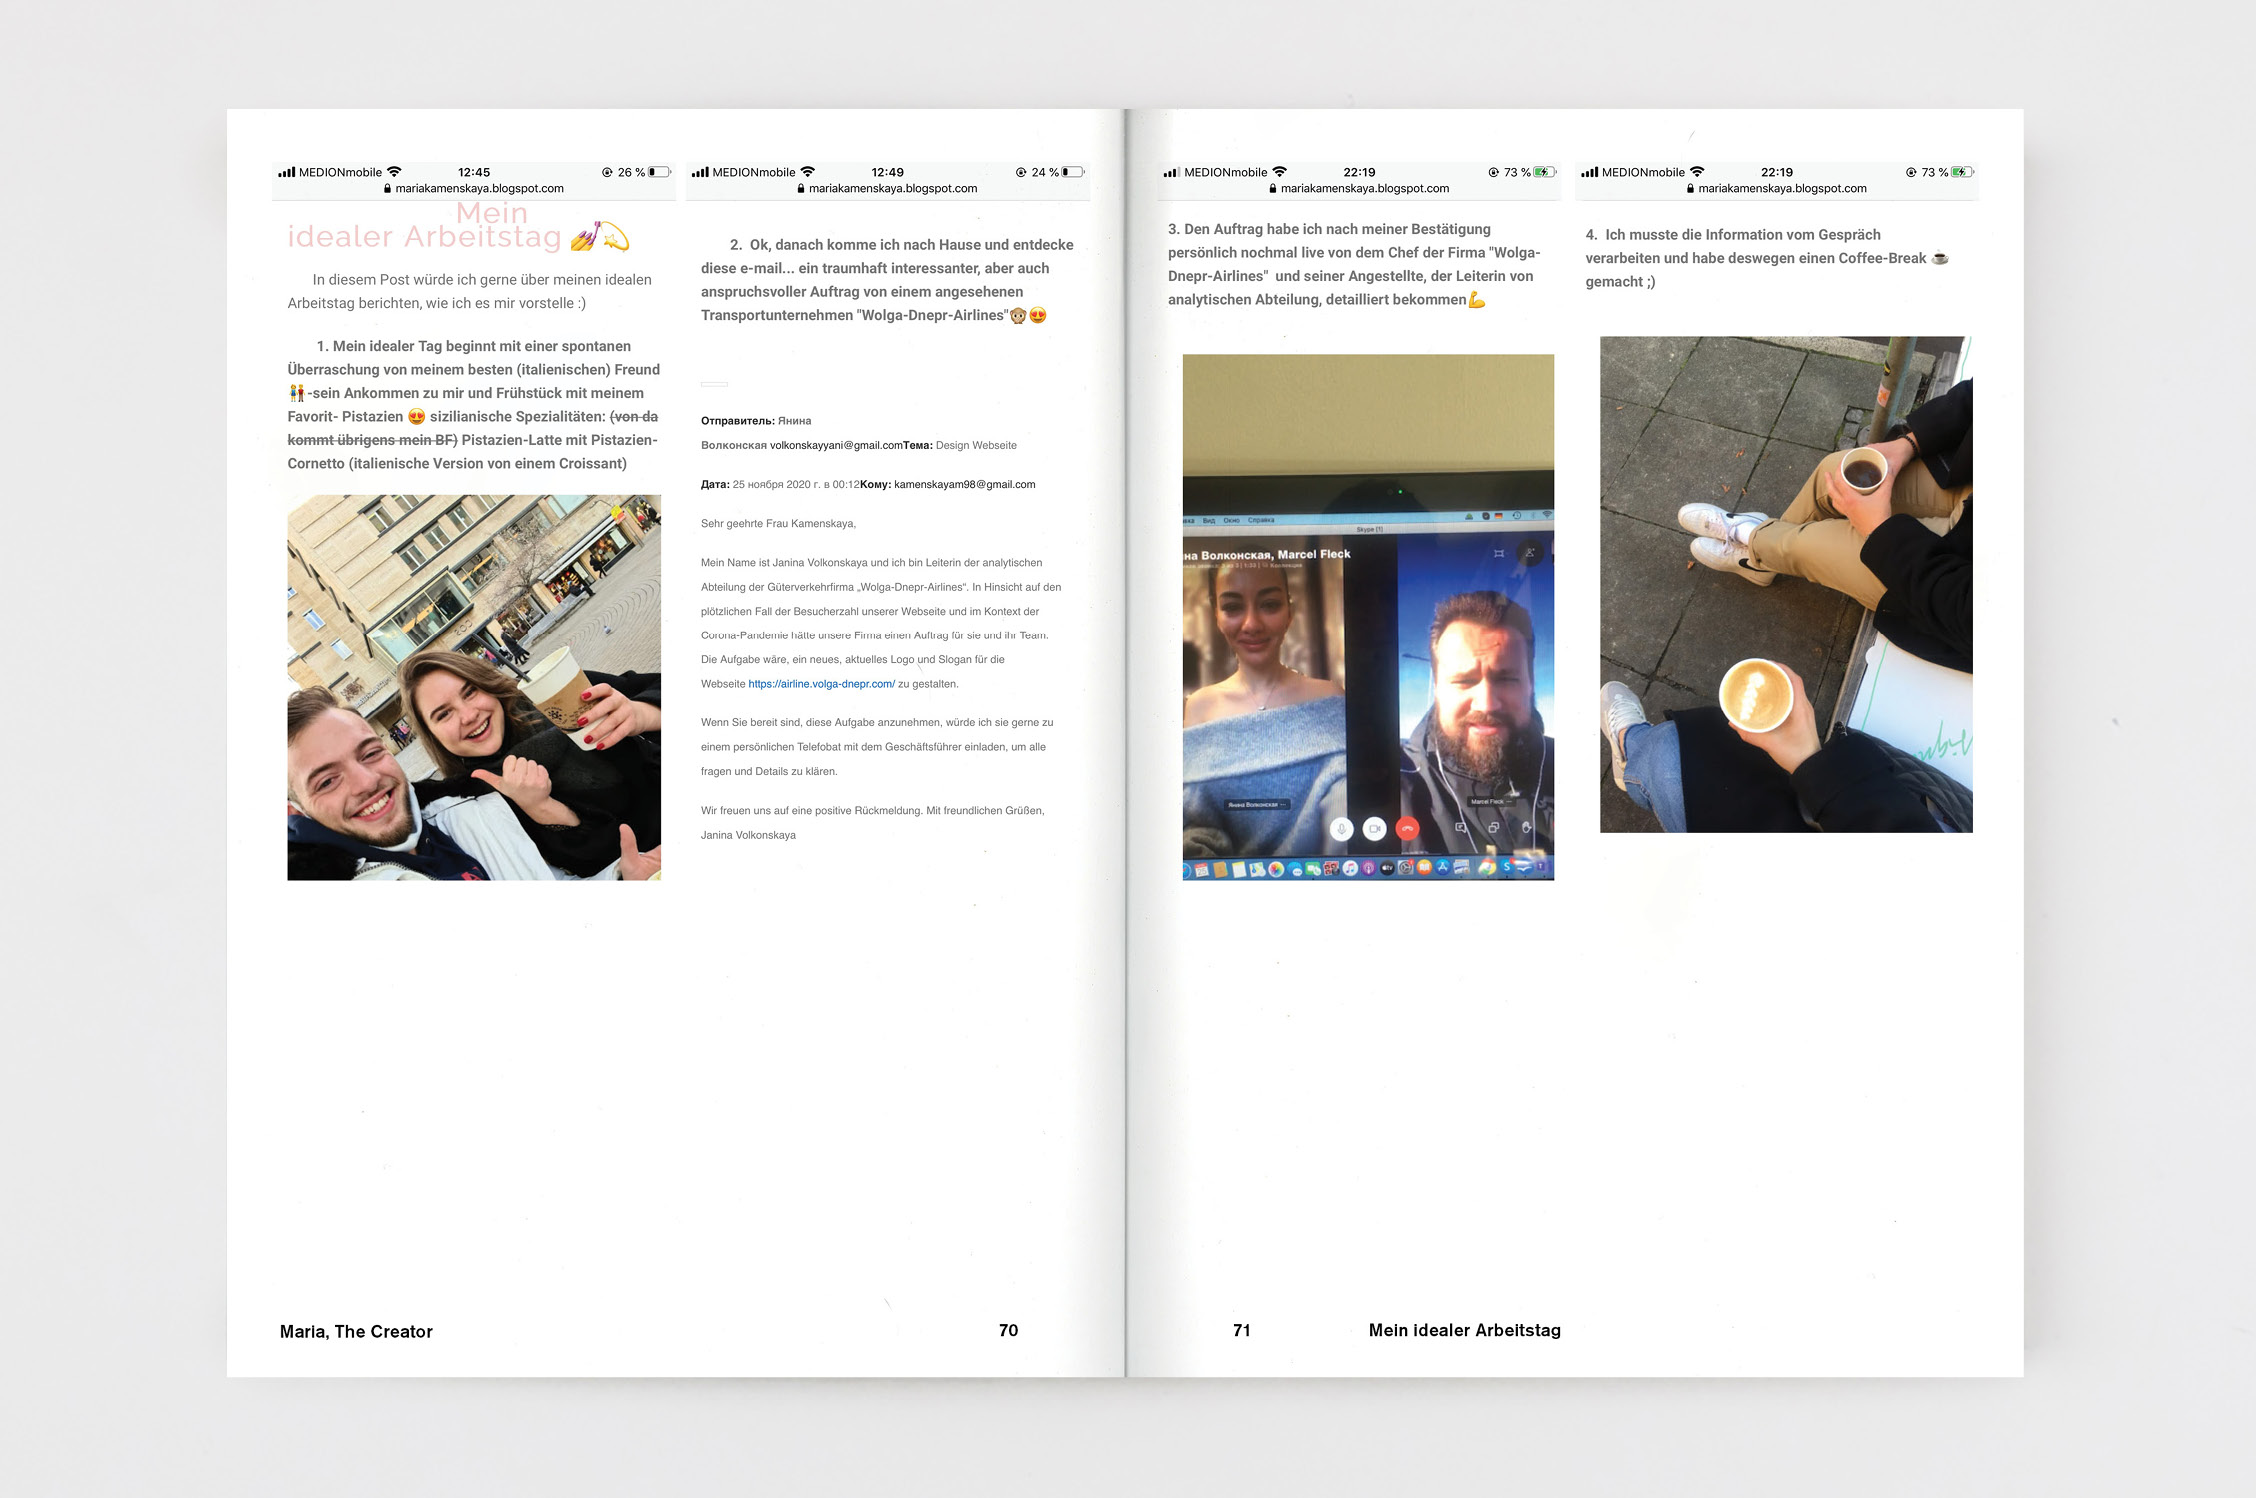2256x1498 pixels.
Task: Toggle fullscreen view icon in Skype call
Action: 1499,553
